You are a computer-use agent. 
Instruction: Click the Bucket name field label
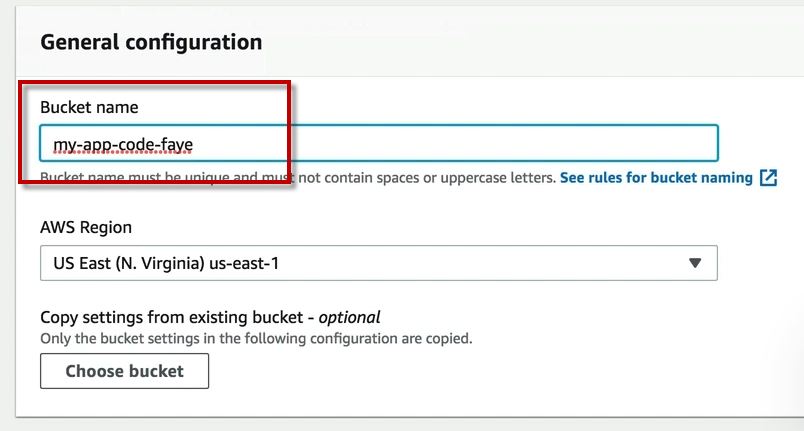pos(89,107)
